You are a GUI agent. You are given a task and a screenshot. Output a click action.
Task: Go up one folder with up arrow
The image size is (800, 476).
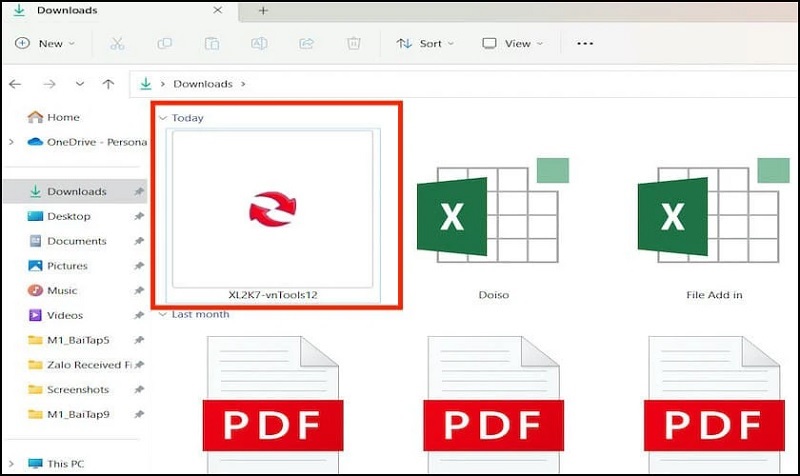point(108,84)
